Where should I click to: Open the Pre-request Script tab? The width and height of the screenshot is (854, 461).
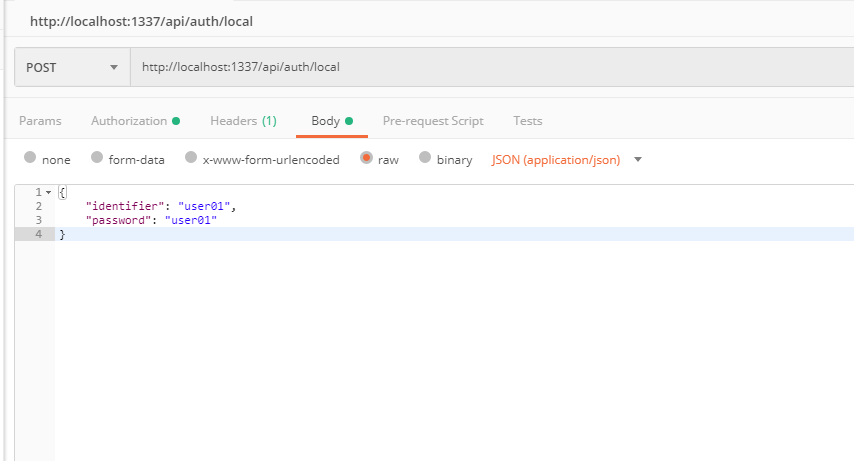(x=433, y=121)
